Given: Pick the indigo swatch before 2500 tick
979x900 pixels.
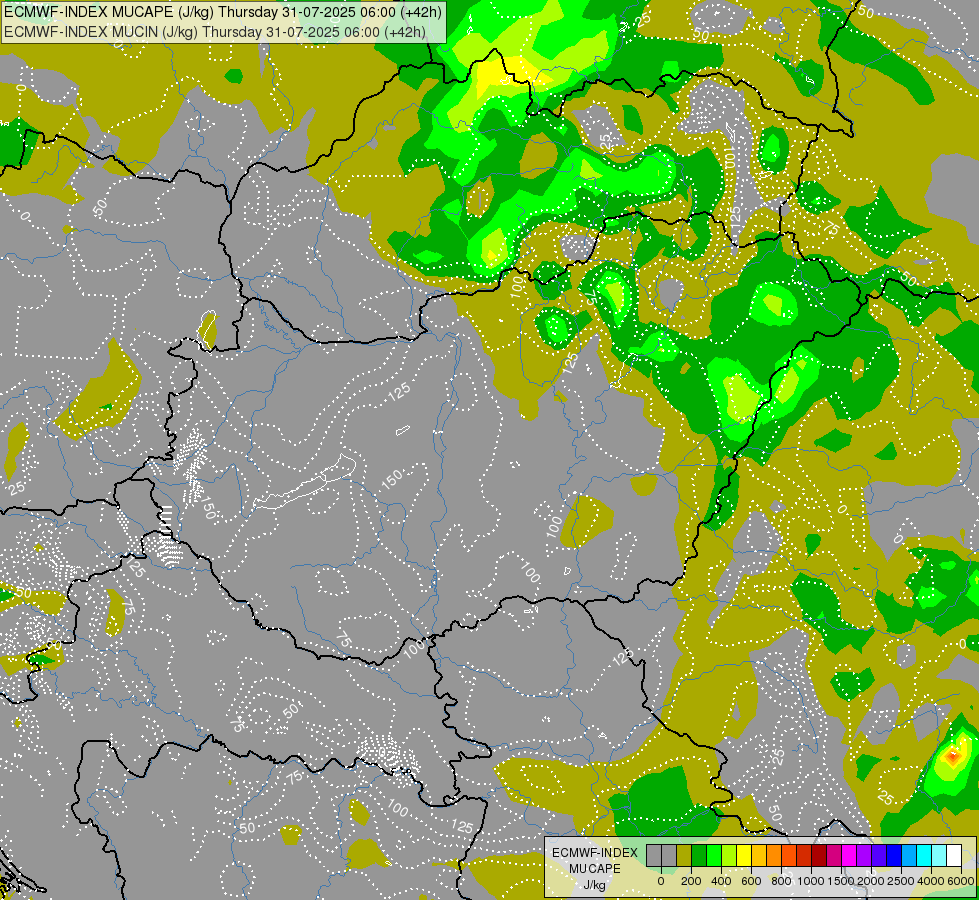Looking at the screenshot, I should point(879,855).
